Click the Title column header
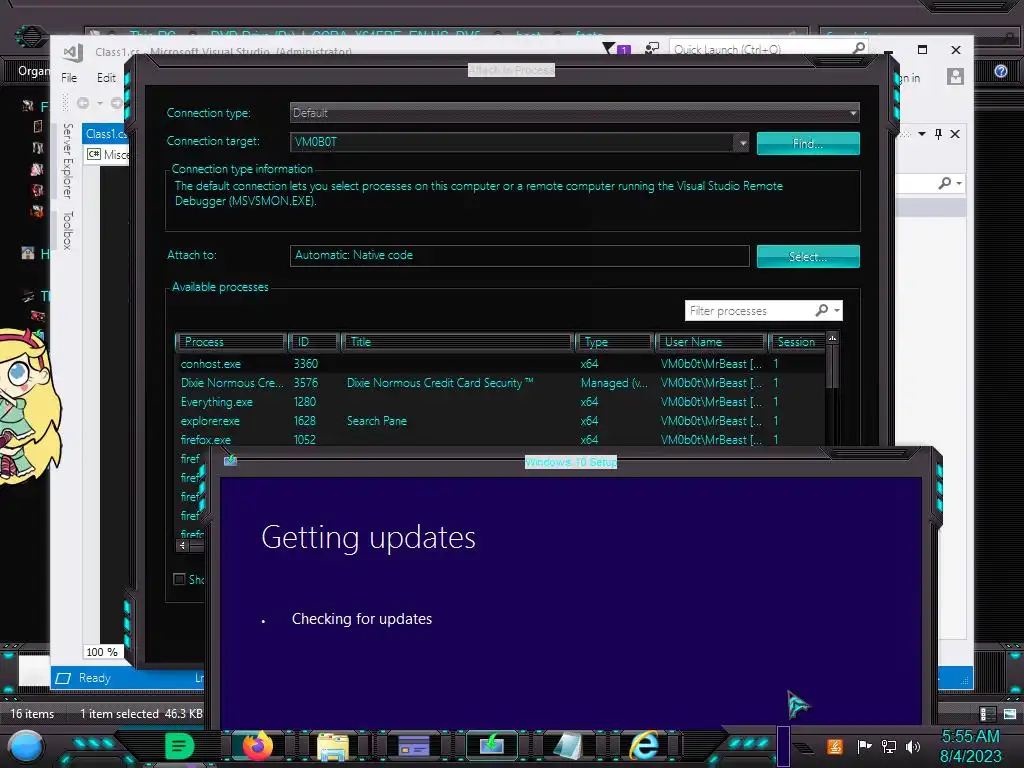Screen dimensions: 1024x768 coord(457,342)
